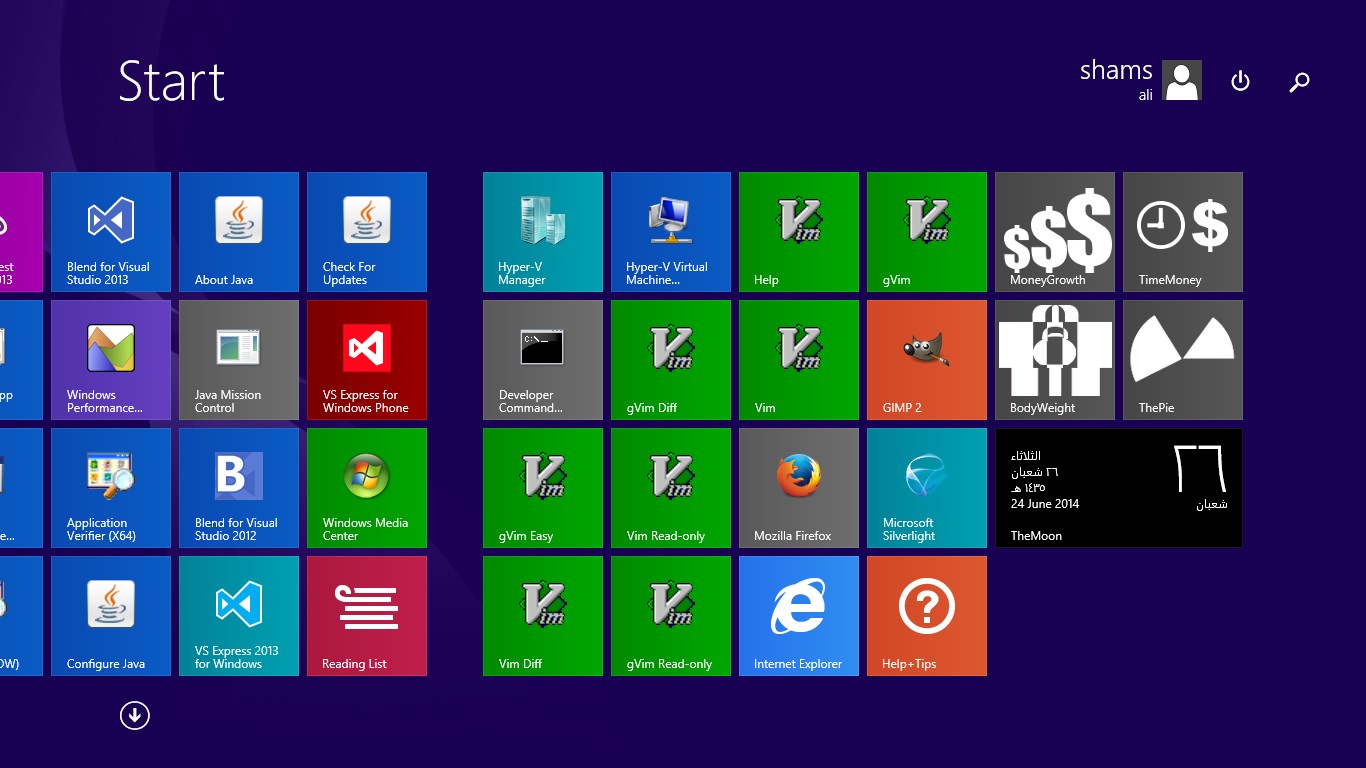This screenshot has height=768, width=1366.
Task: Click the power options button
Action: tap(1240, 81)
